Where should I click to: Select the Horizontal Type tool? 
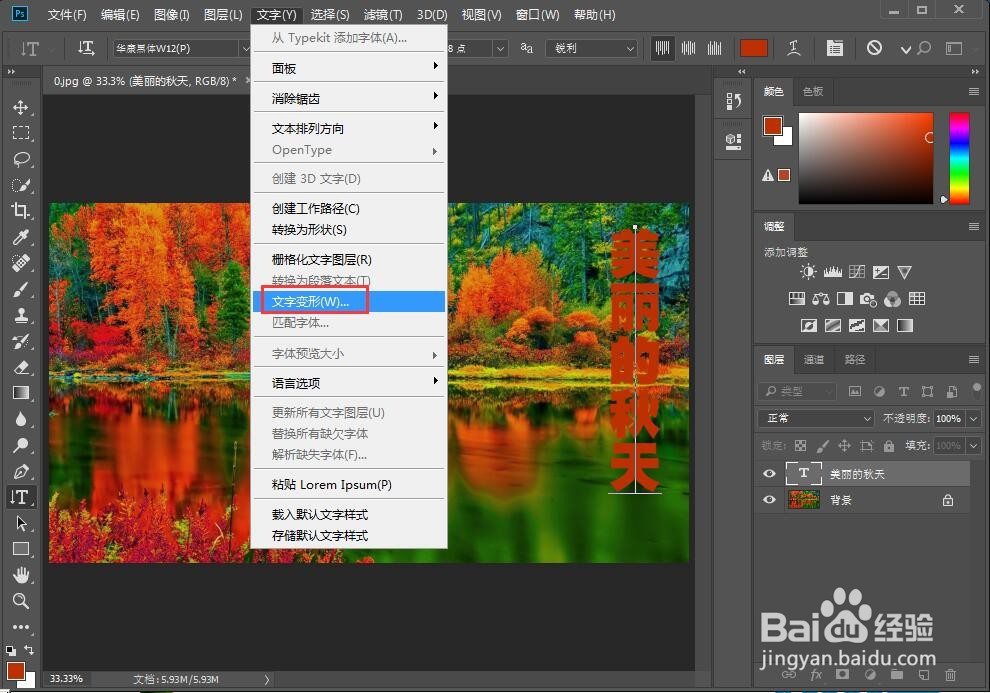point(22,496)
